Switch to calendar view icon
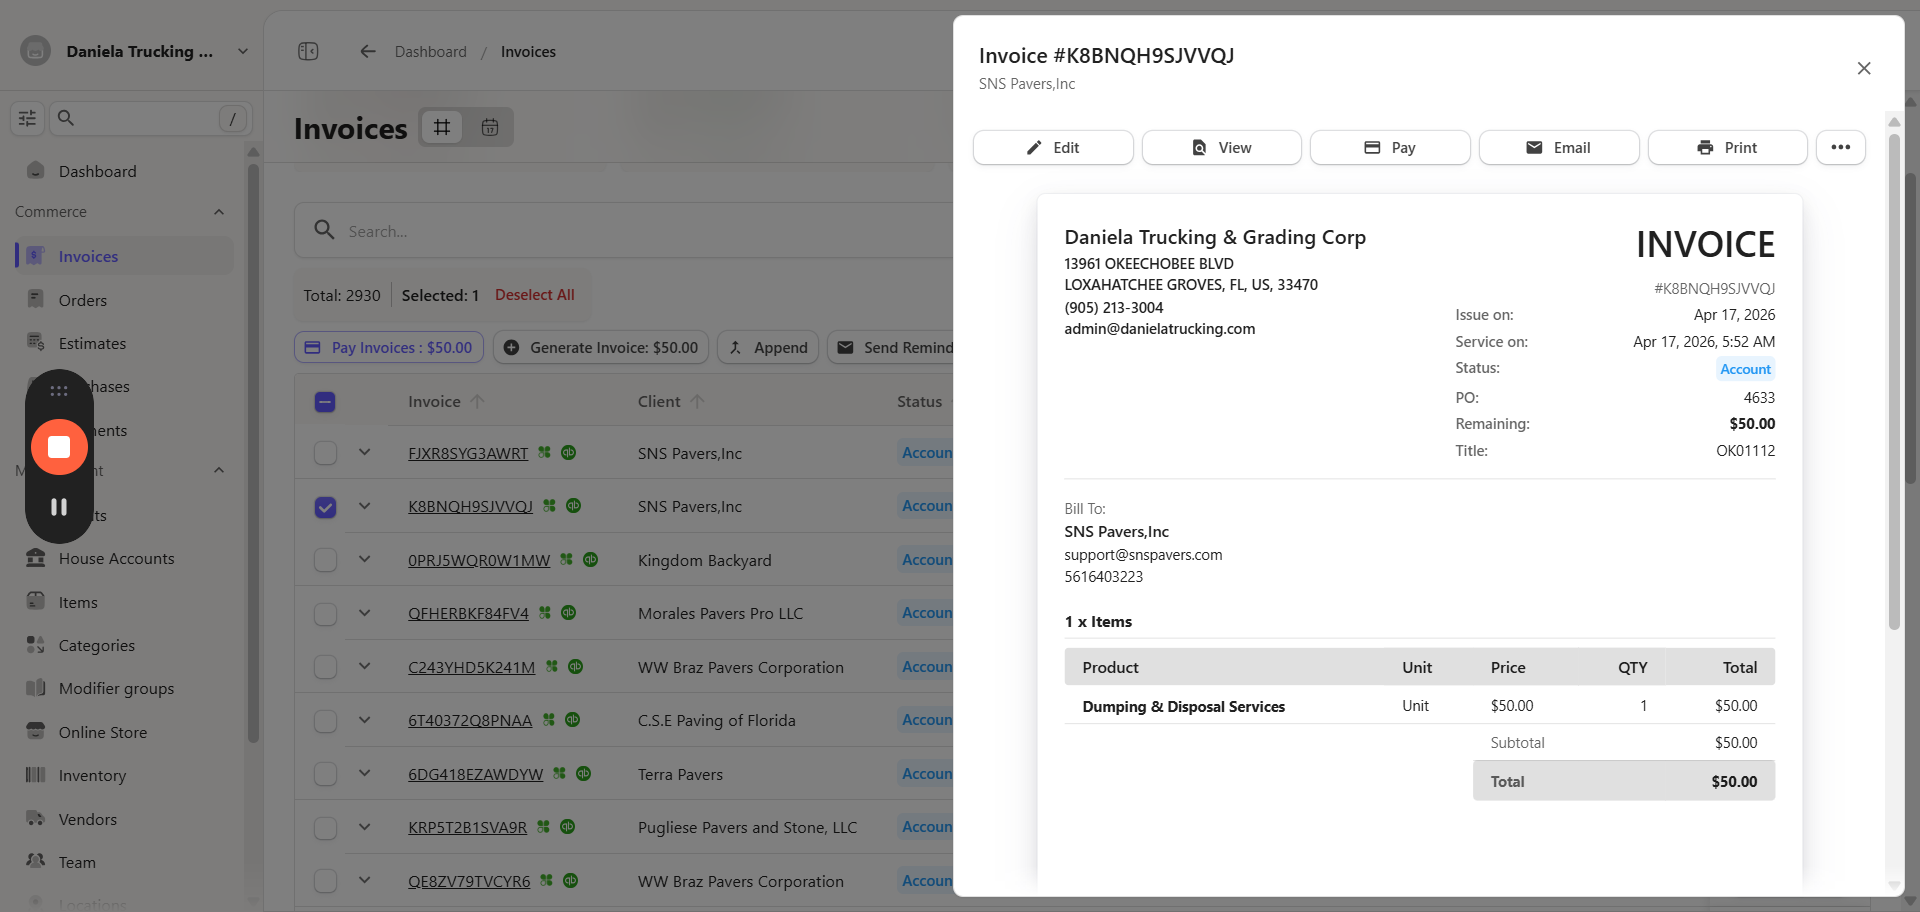The image size is (1920, 912). (490, 127)
